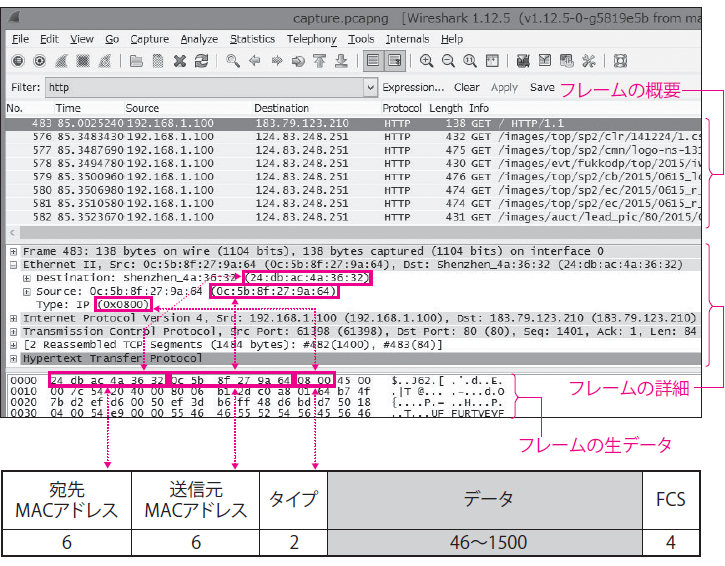Open the Internals menu
The width and height of the screenshot is (725, 566).
[x=407, y=39]
